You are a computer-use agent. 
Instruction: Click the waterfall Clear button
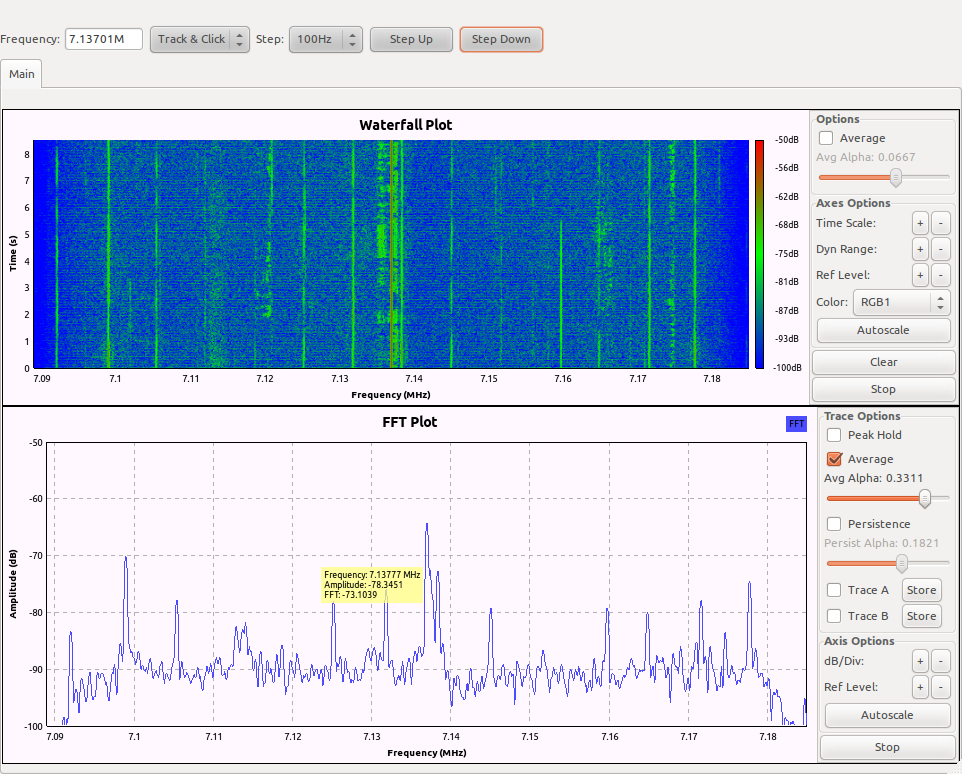(883, 362)
